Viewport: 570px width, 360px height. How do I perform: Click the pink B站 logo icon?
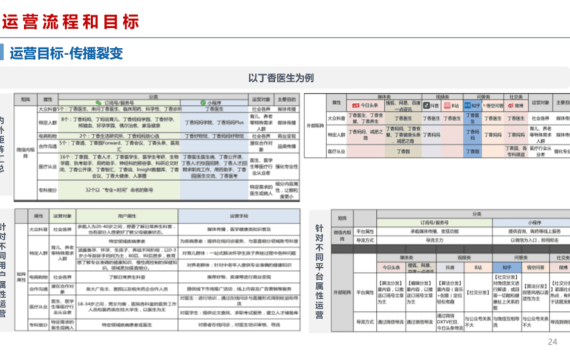(x=447, y=105)
